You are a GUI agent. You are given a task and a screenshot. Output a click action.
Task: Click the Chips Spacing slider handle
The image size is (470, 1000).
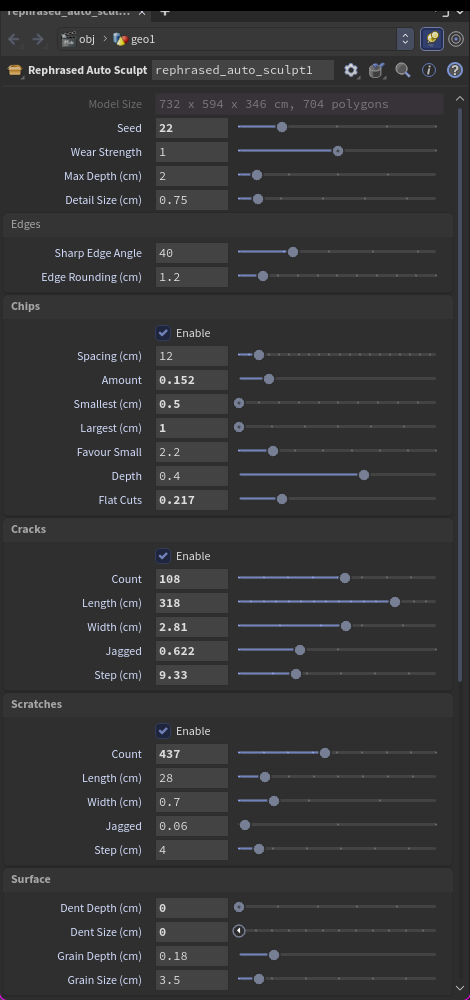tap(258, 355)
